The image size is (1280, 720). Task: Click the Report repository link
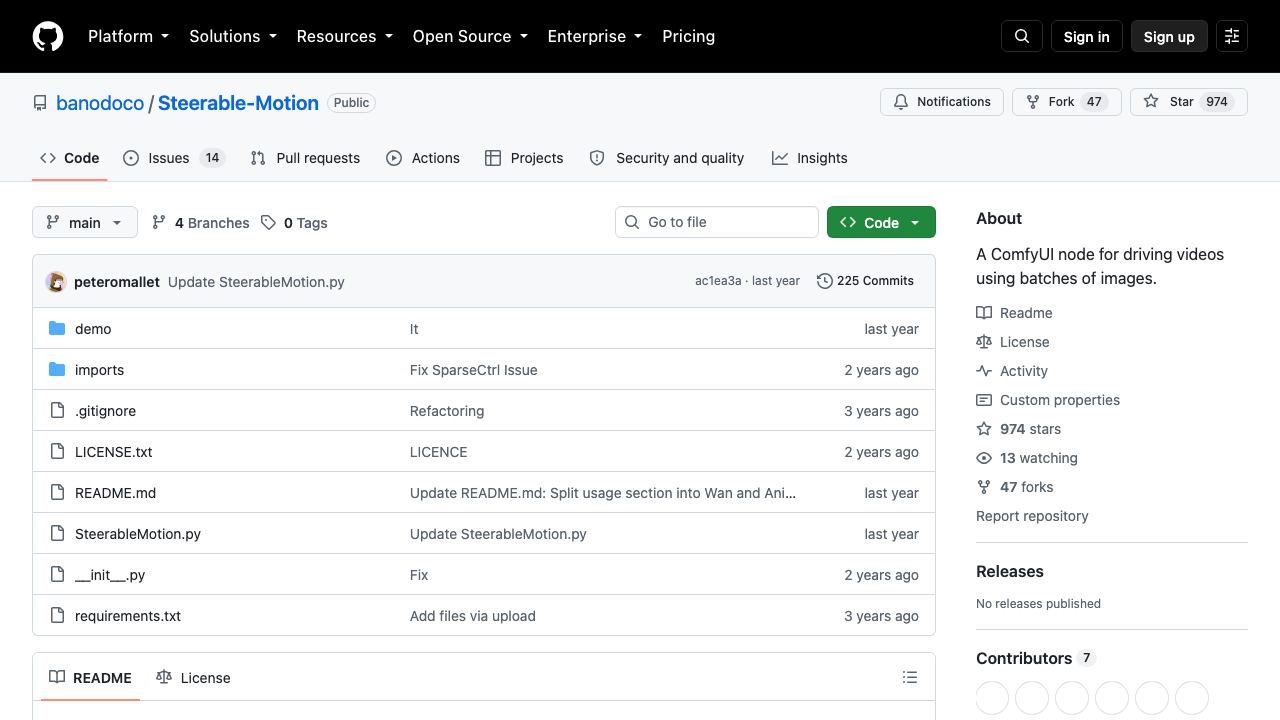[1032, 516]
